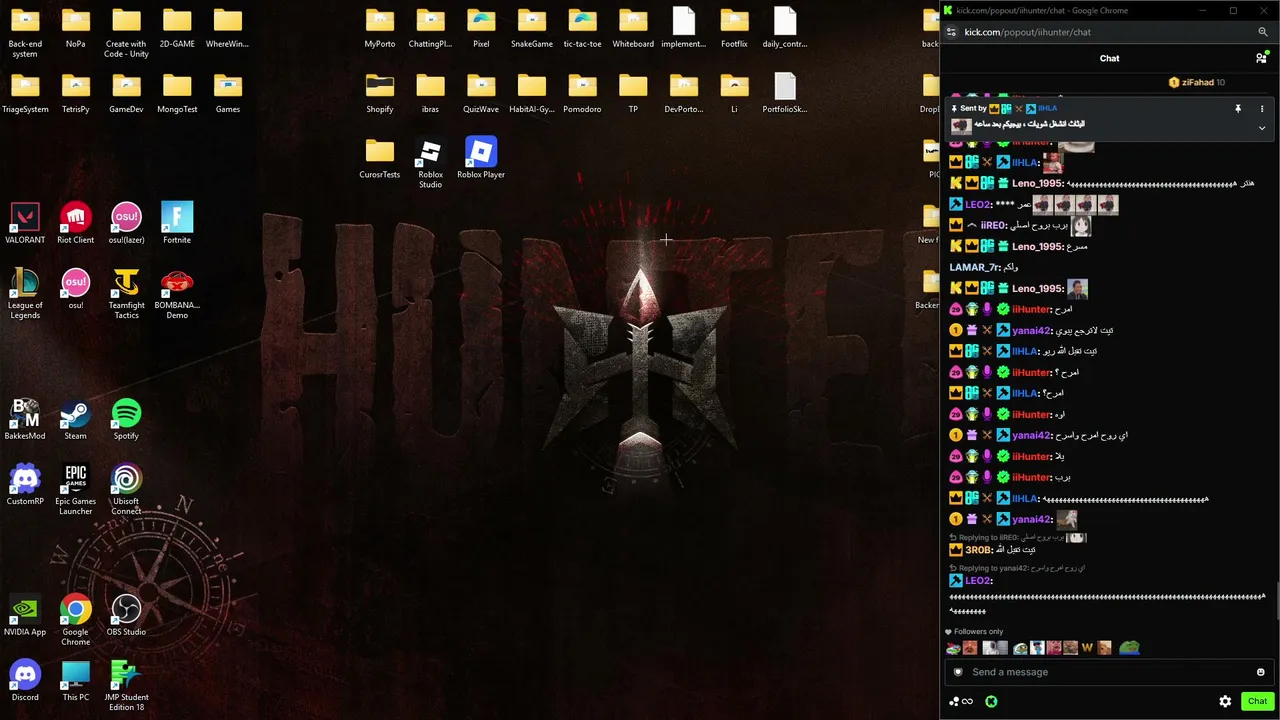The width and height of the screenshot is (1280, 720).
Task: Select the TetrisPy desktop folder
Action: coord(75,93)
